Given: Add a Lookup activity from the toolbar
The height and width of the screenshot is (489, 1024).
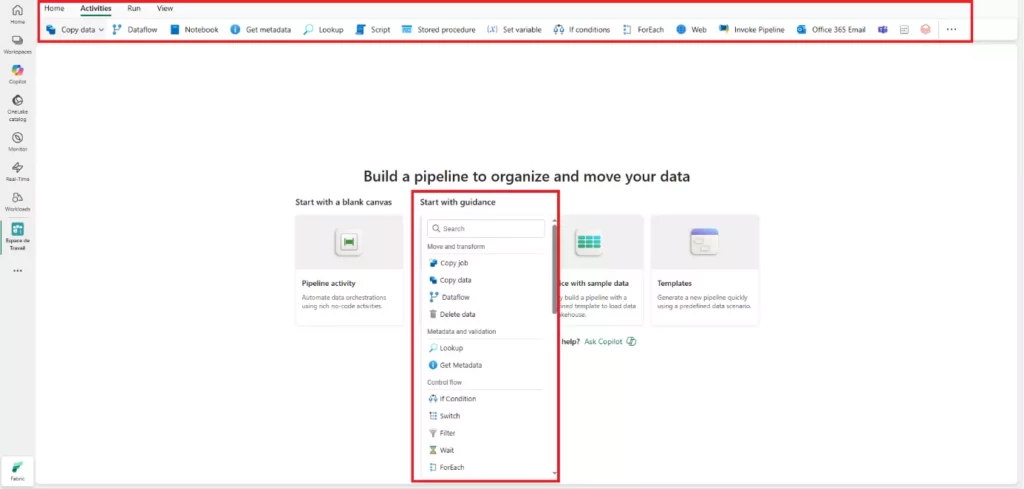Looking at the screenshot, I should point(323,29).
